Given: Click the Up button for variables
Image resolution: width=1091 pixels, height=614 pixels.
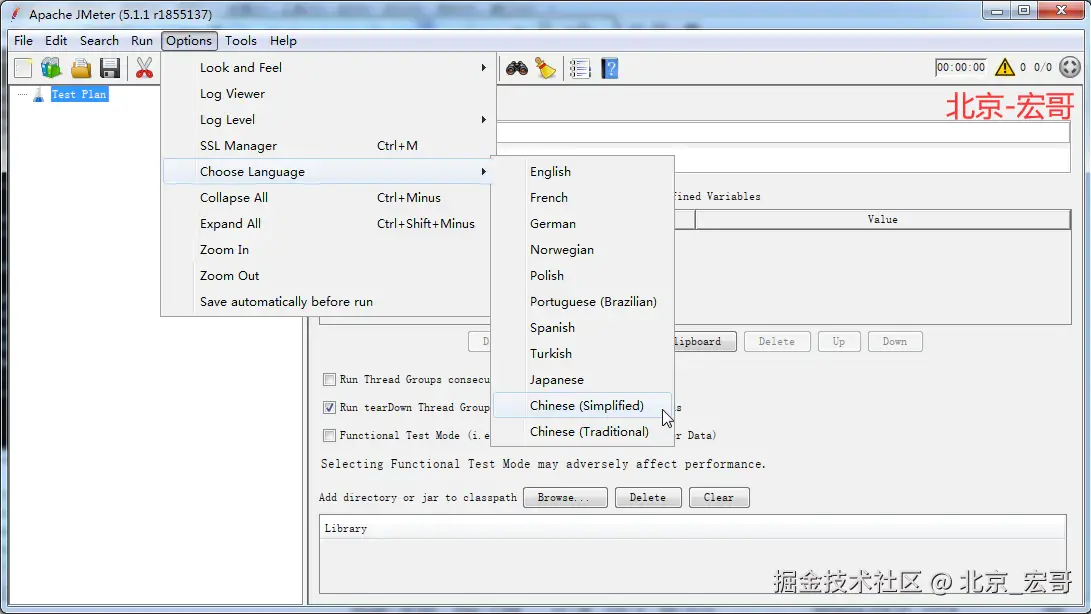Looking at the screenshot, I should pos(839,341).
